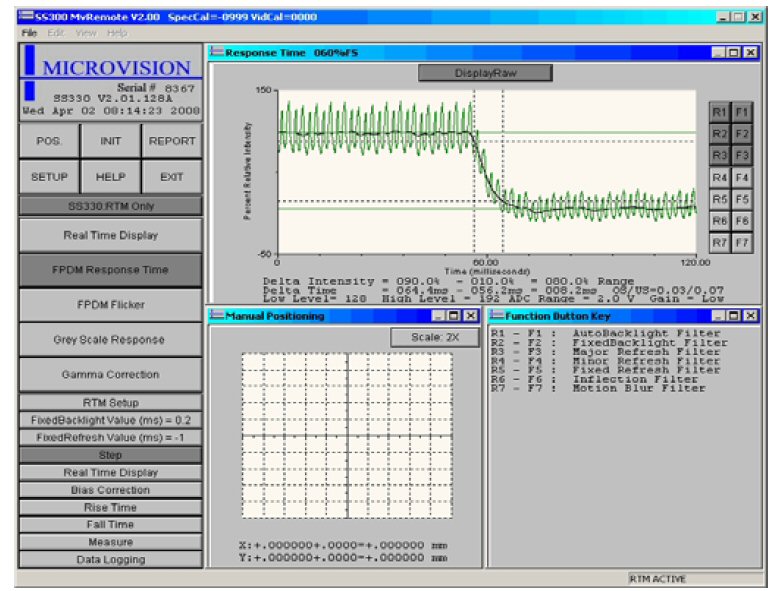This screenshot has height=591, width=773.
Task: Click the HELP button in left panel
Action: click(110, 176)
